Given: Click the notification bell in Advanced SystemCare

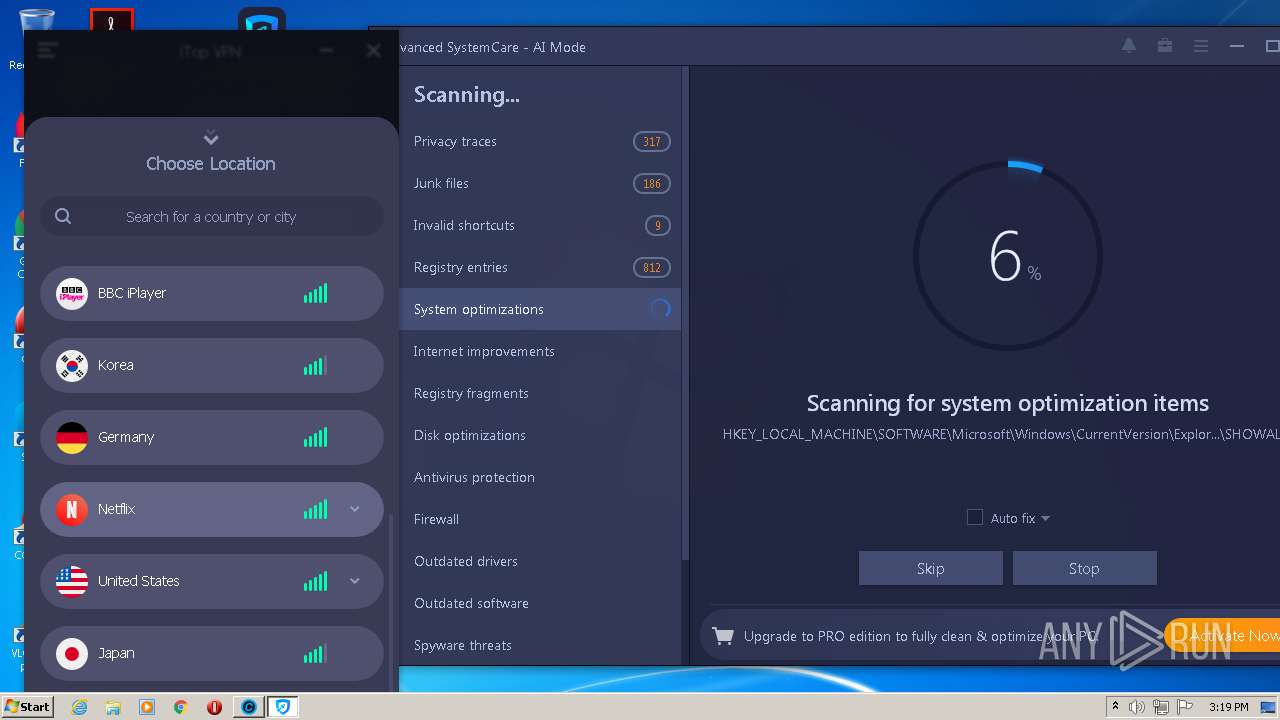Looking at the screenshot, I should point(1129,46).
